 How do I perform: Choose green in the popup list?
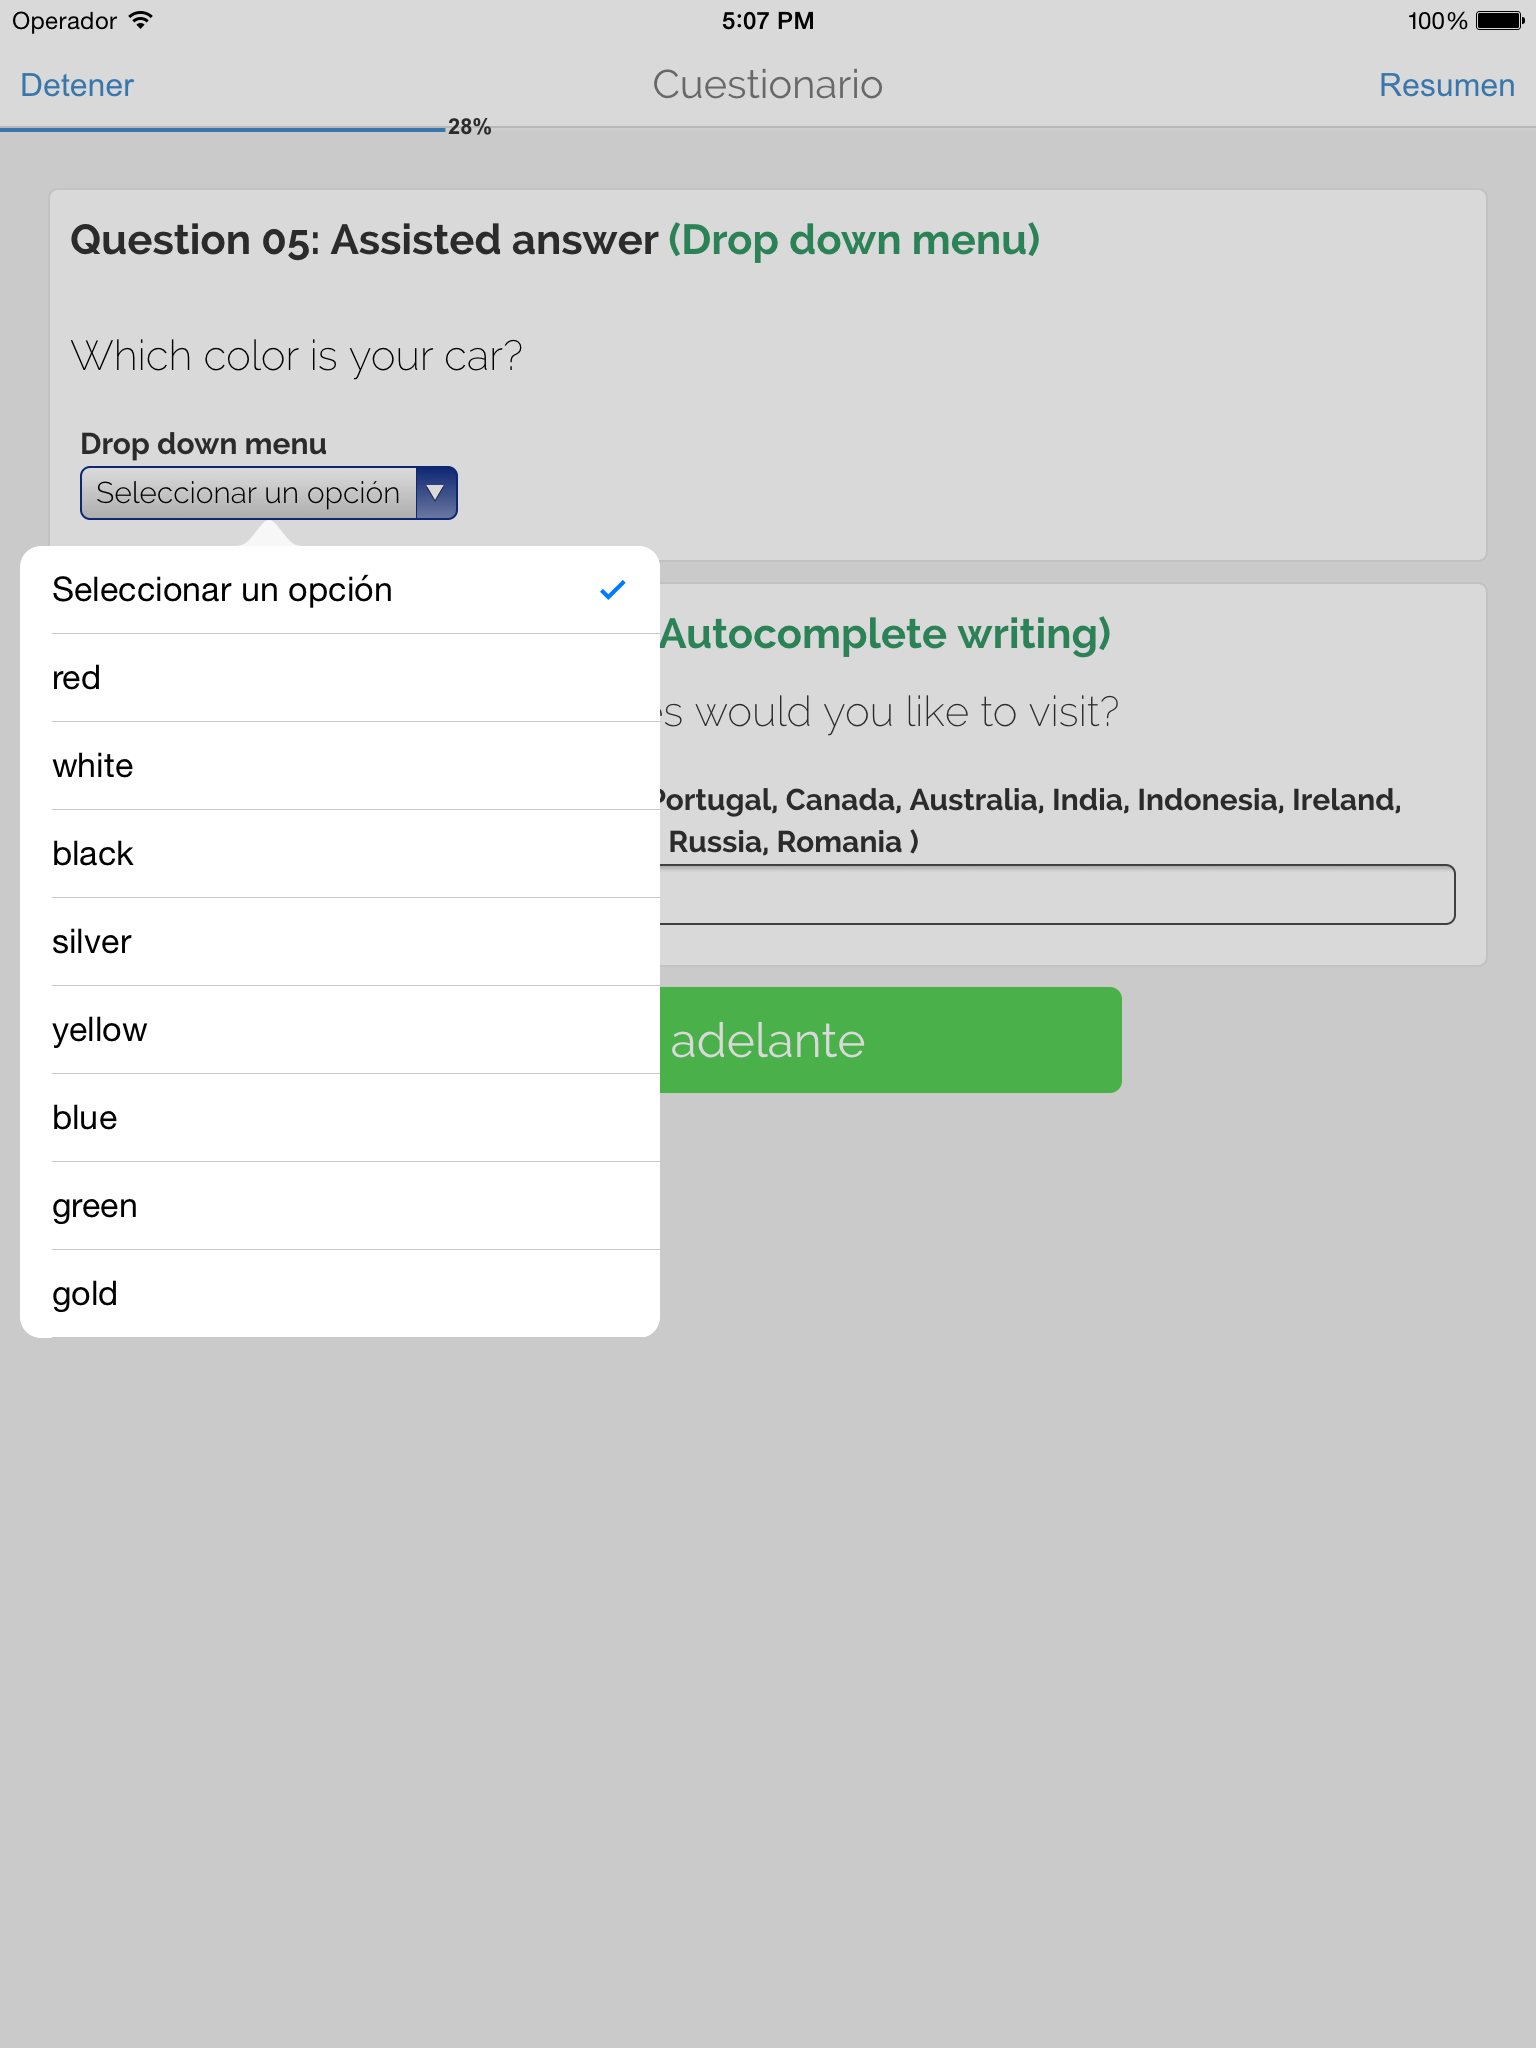(x=340, y=1206)
